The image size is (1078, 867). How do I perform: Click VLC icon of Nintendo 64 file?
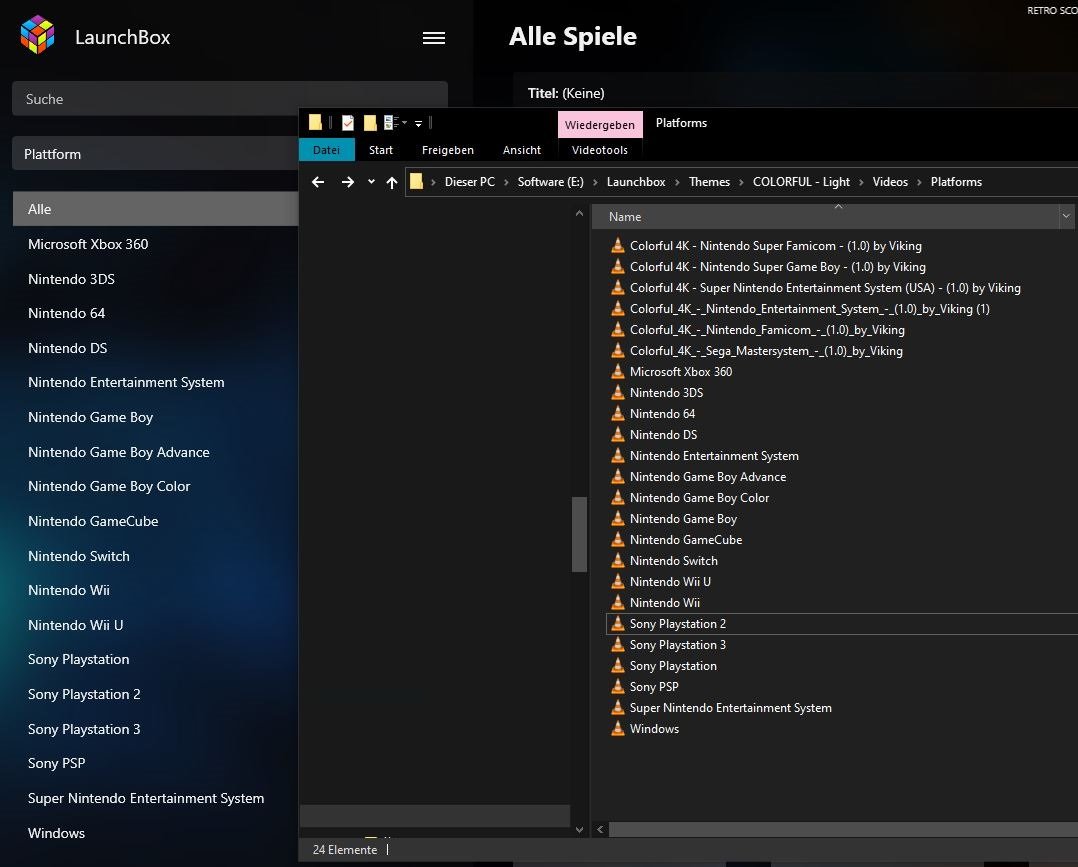pyautogui.click(x=618, y=414)
